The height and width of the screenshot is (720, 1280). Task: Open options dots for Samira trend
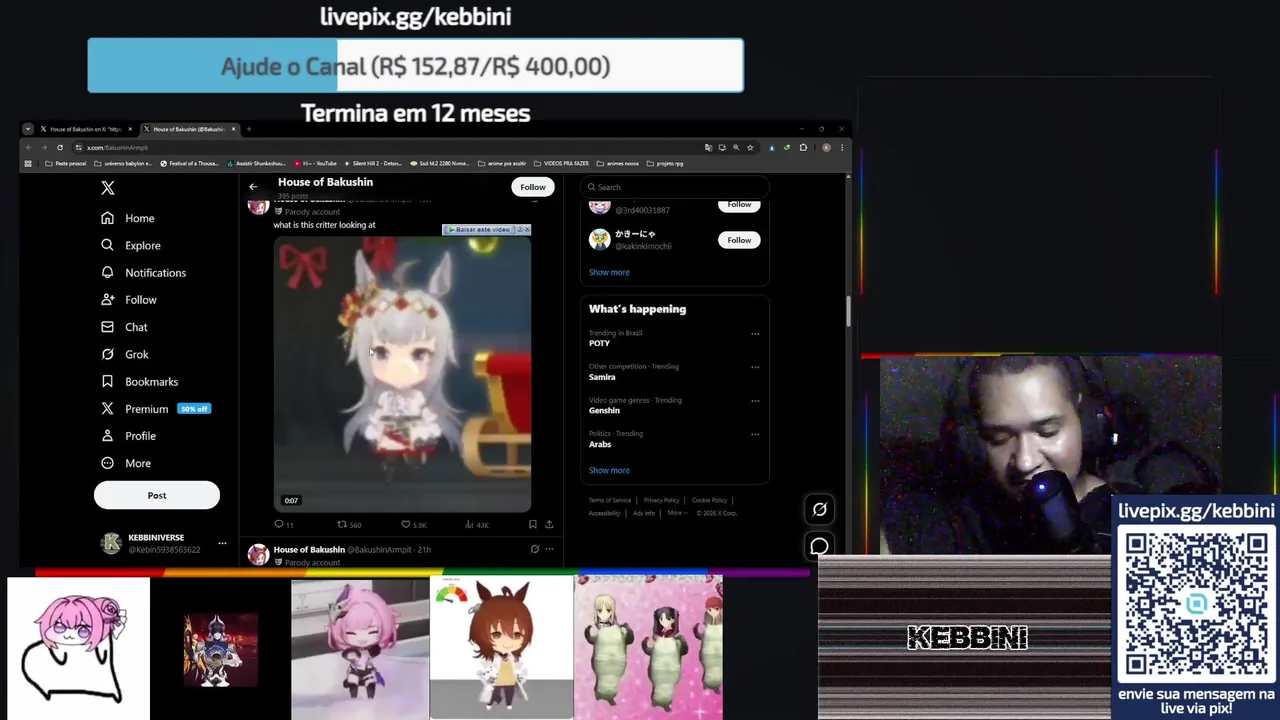[755, 367]
